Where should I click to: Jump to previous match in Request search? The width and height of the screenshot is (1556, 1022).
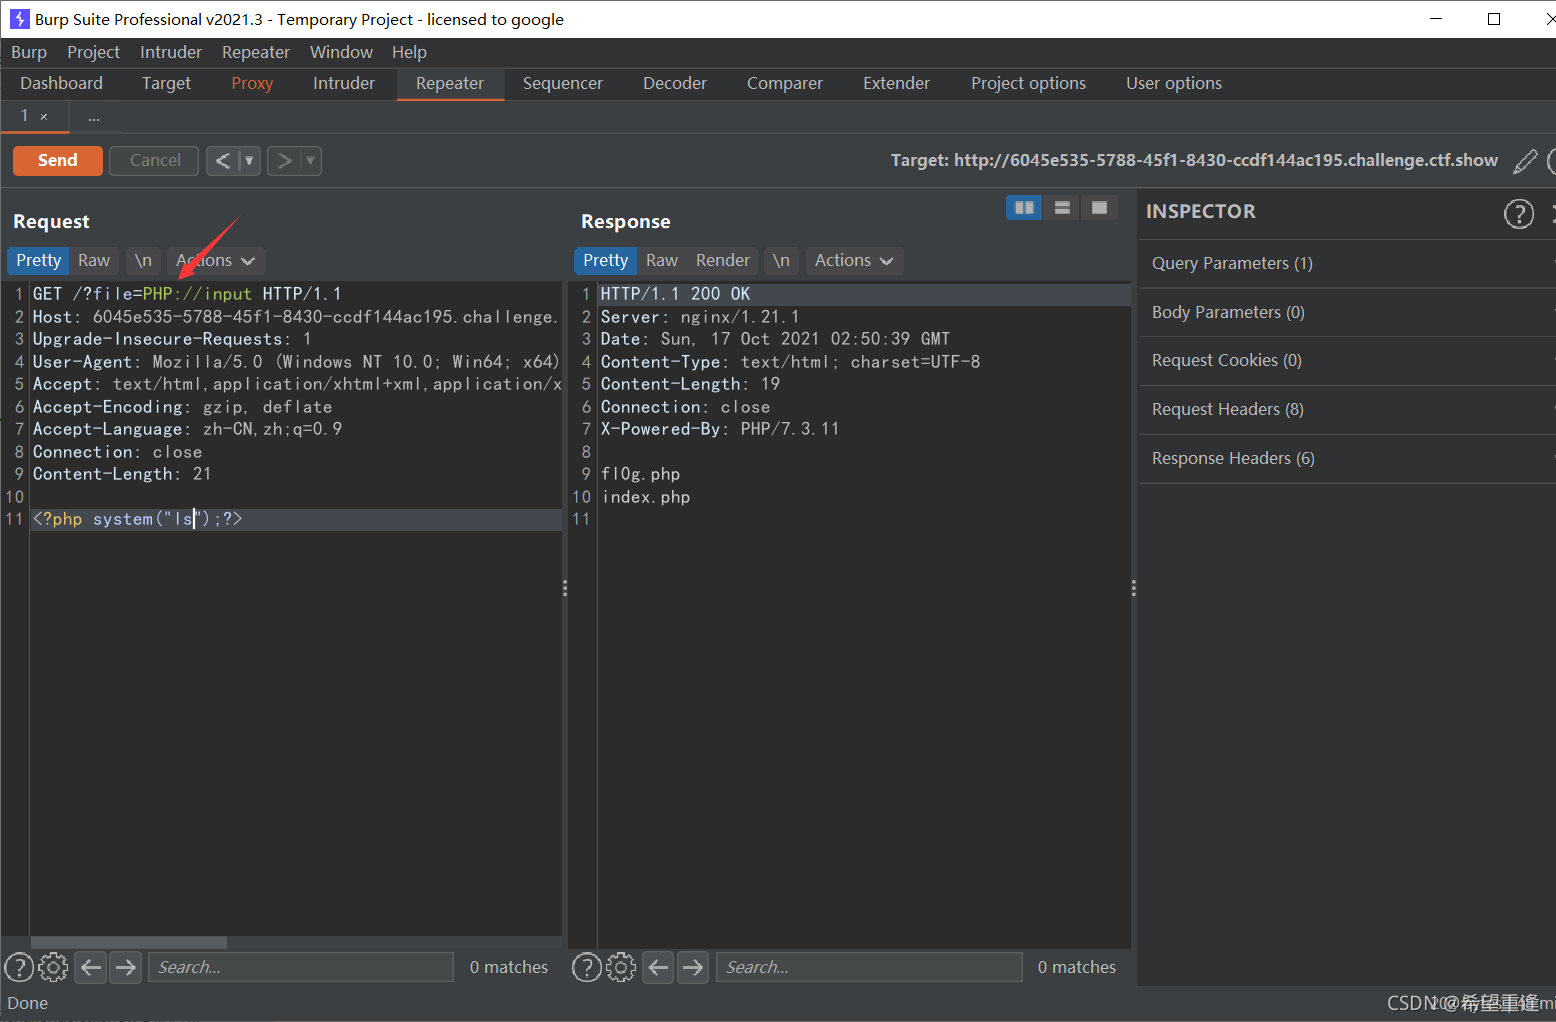(91, 967)
